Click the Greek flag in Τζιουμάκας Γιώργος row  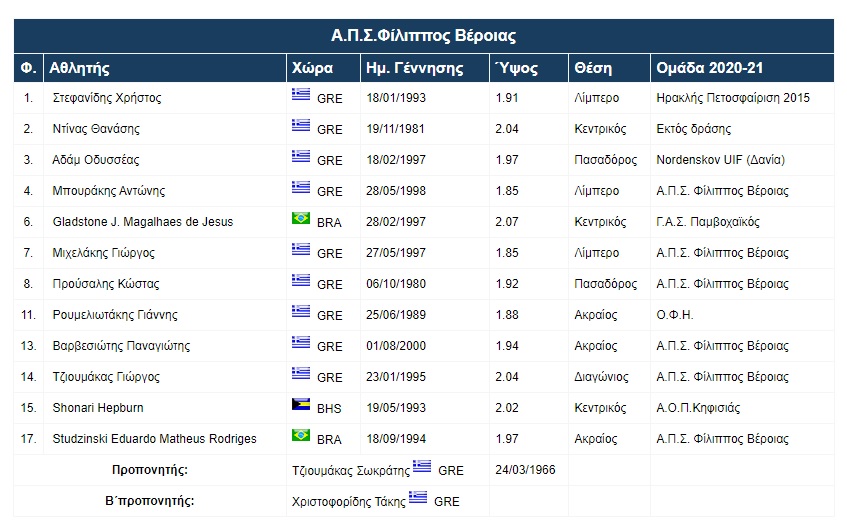[300, 374]
